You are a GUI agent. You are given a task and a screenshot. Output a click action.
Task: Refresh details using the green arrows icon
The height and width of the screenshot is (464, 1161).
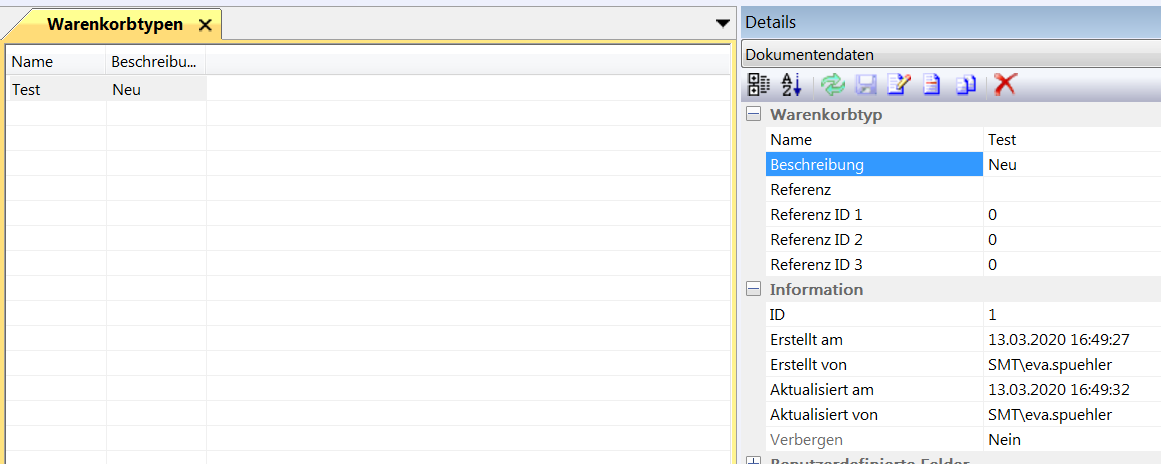click(x=832, y=85)
